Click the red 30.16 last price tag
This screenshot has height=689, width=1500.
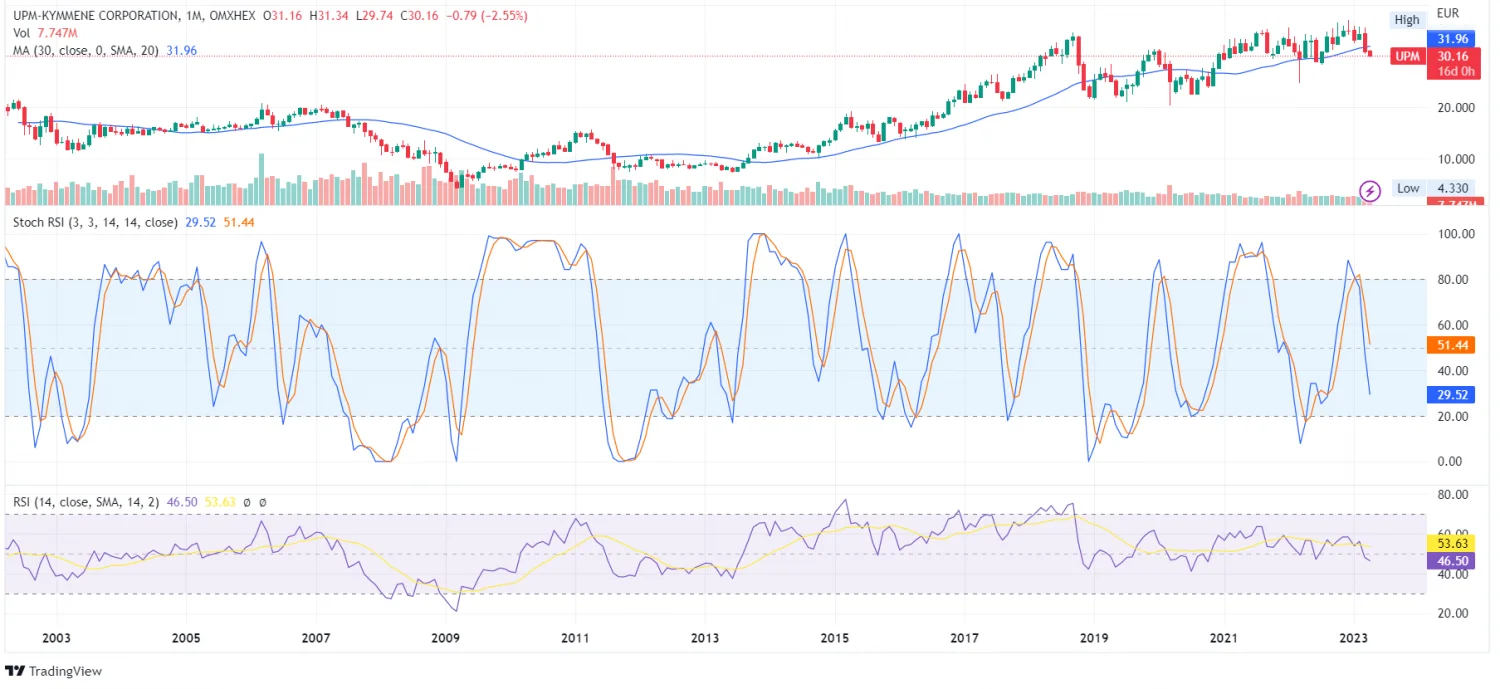tap(1452, 57)
